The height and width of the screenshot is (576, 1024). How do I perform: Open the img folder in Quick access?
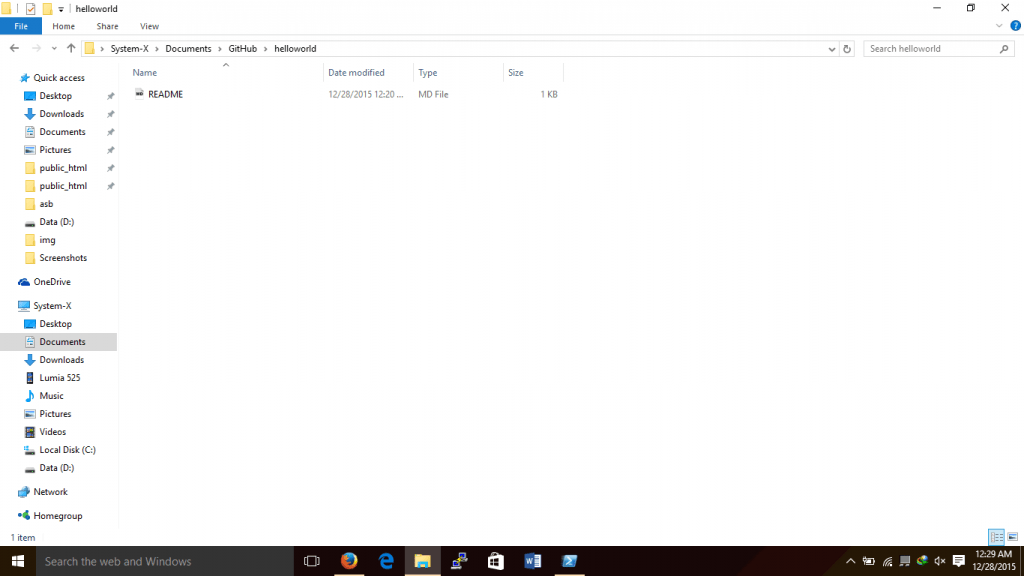point(47,240)
